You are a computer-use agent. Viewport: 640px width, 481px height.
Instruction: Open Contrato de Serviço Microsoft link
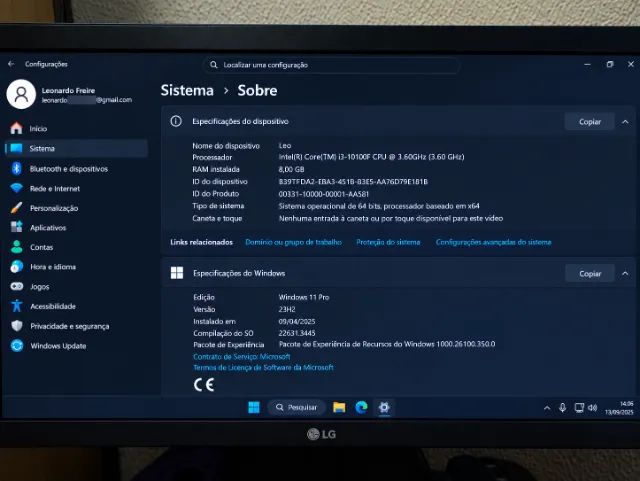(242, 356)
